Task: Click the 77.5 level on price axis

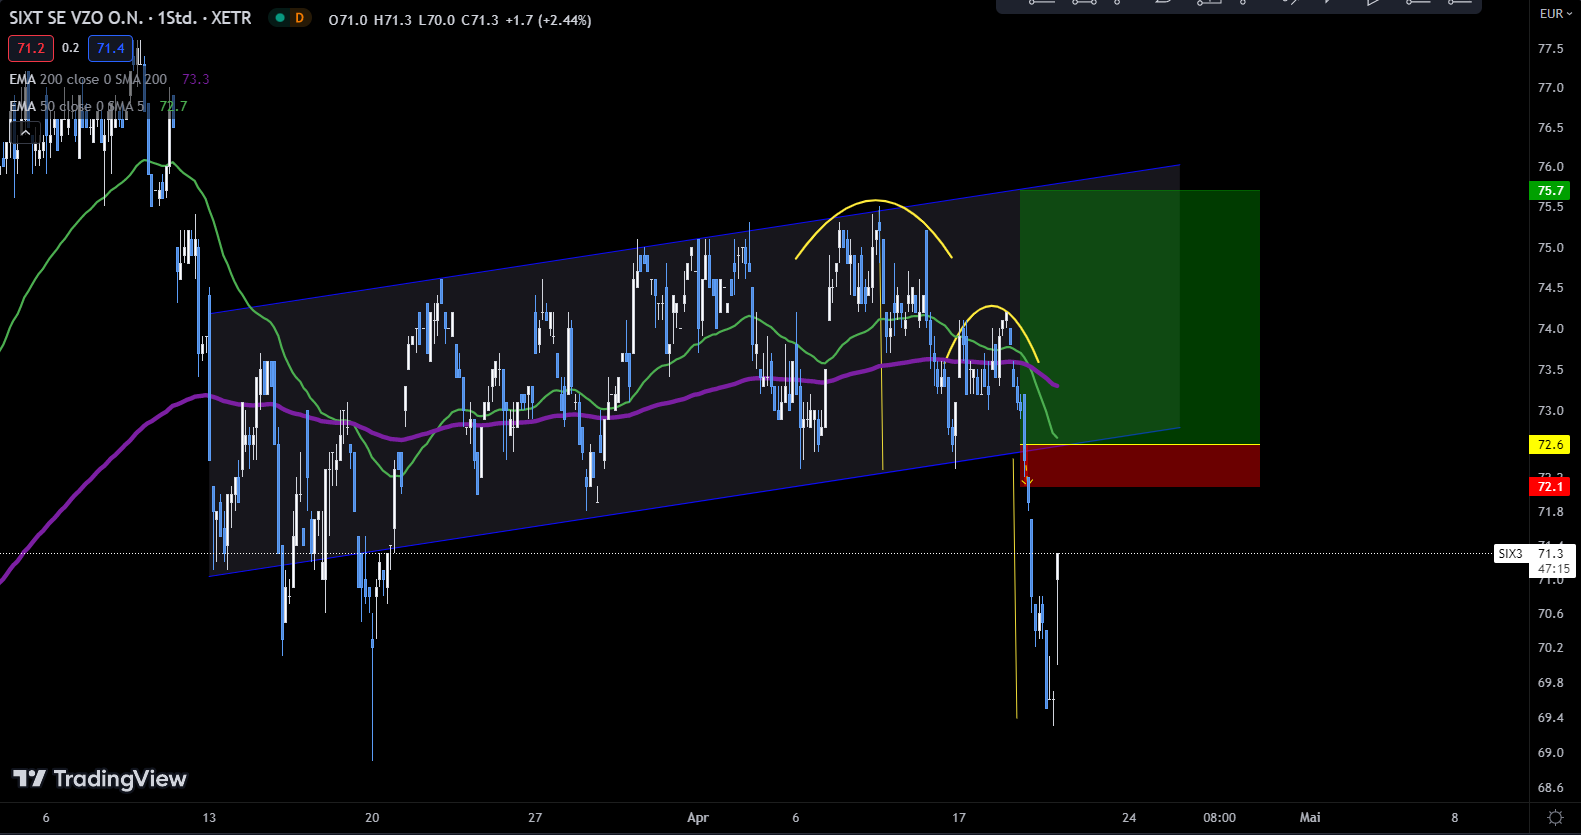Action: (x=1550, y=49)
